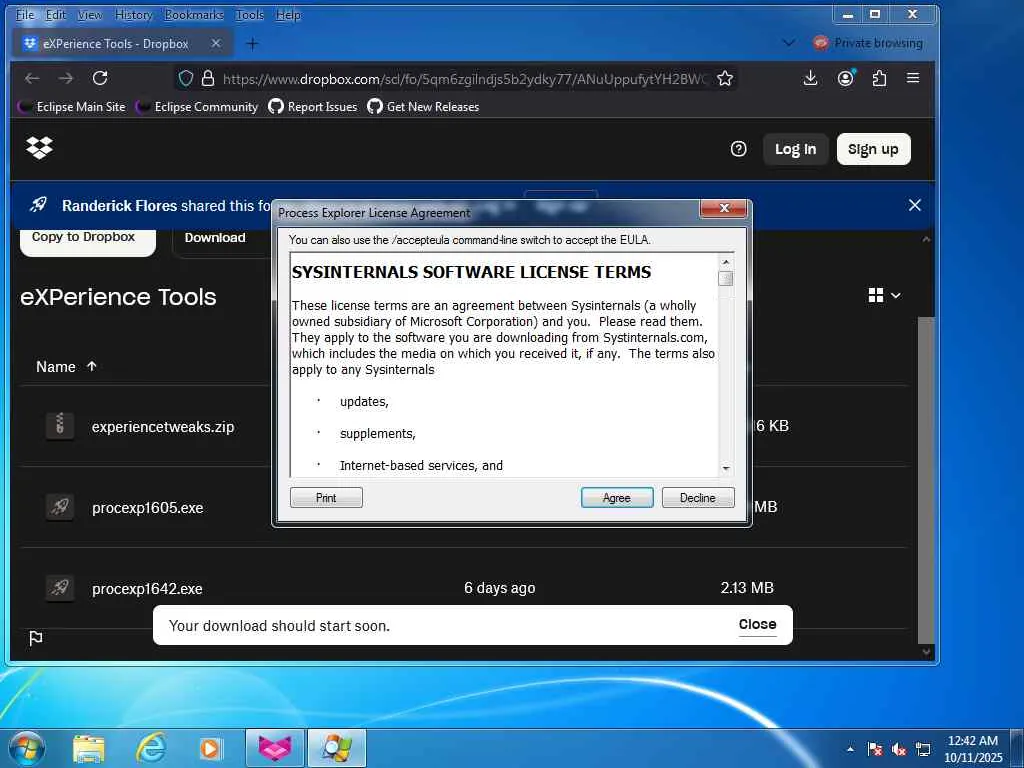The height and width of the screenshot is (768, 1024).
Task: Open the browser hamburger menu
Action: coord(913,78)
